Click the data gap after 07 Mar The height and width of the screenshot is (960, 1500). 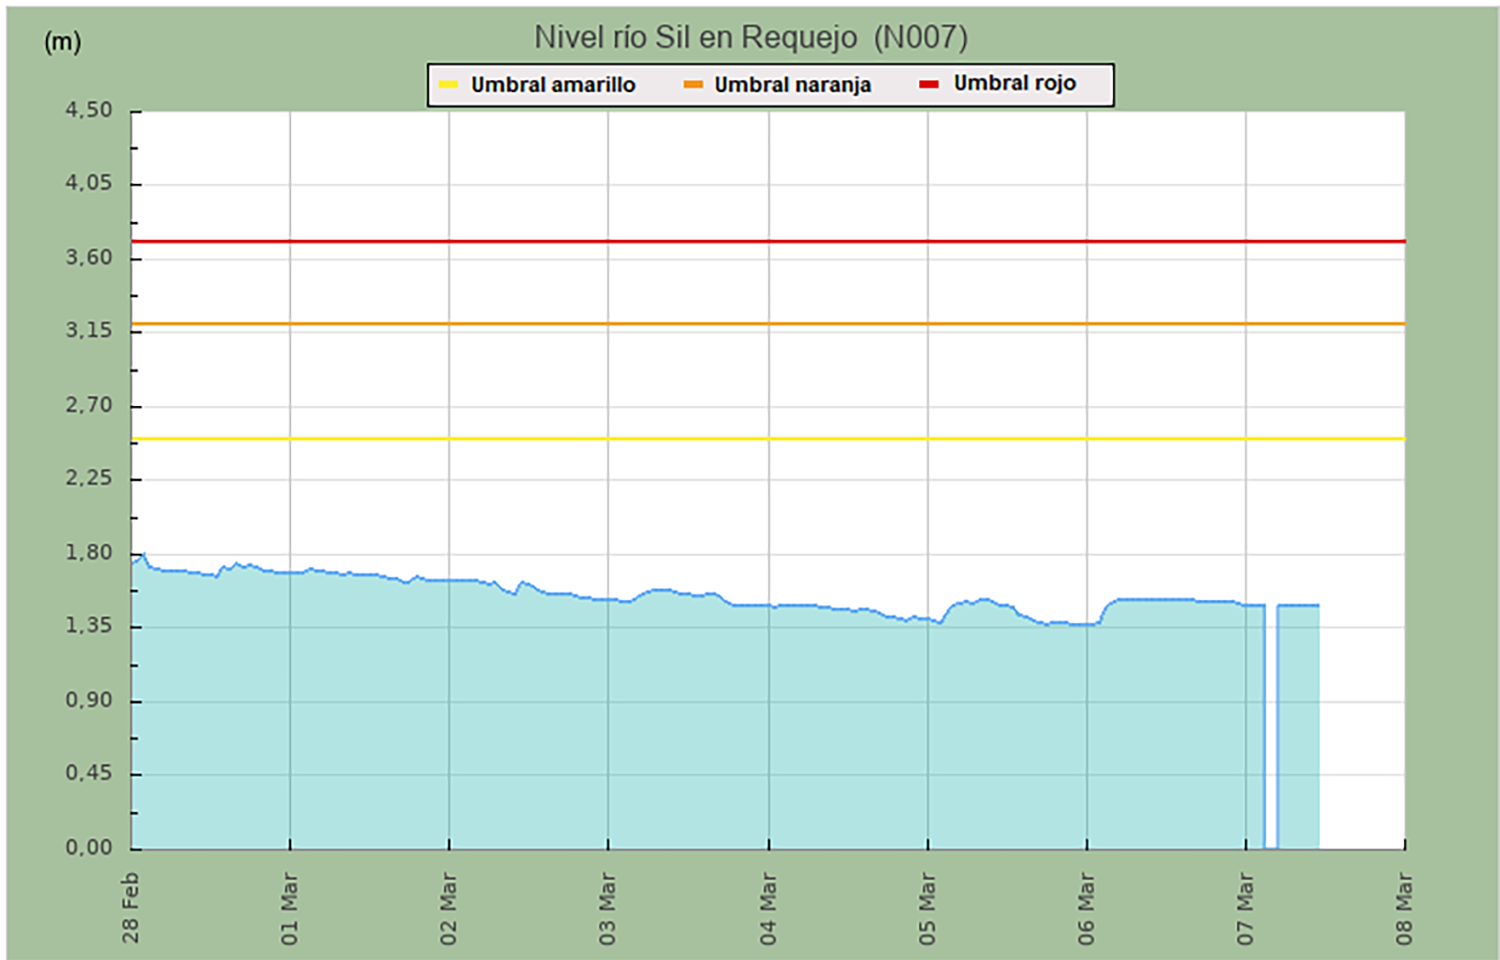coord(1271,730)
